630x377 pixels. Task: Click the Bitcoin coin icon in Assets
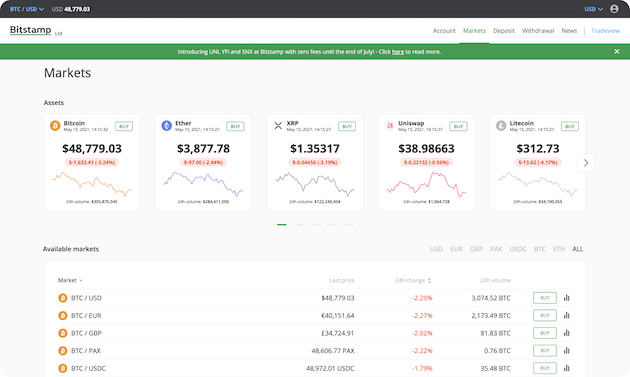(55, 126)
